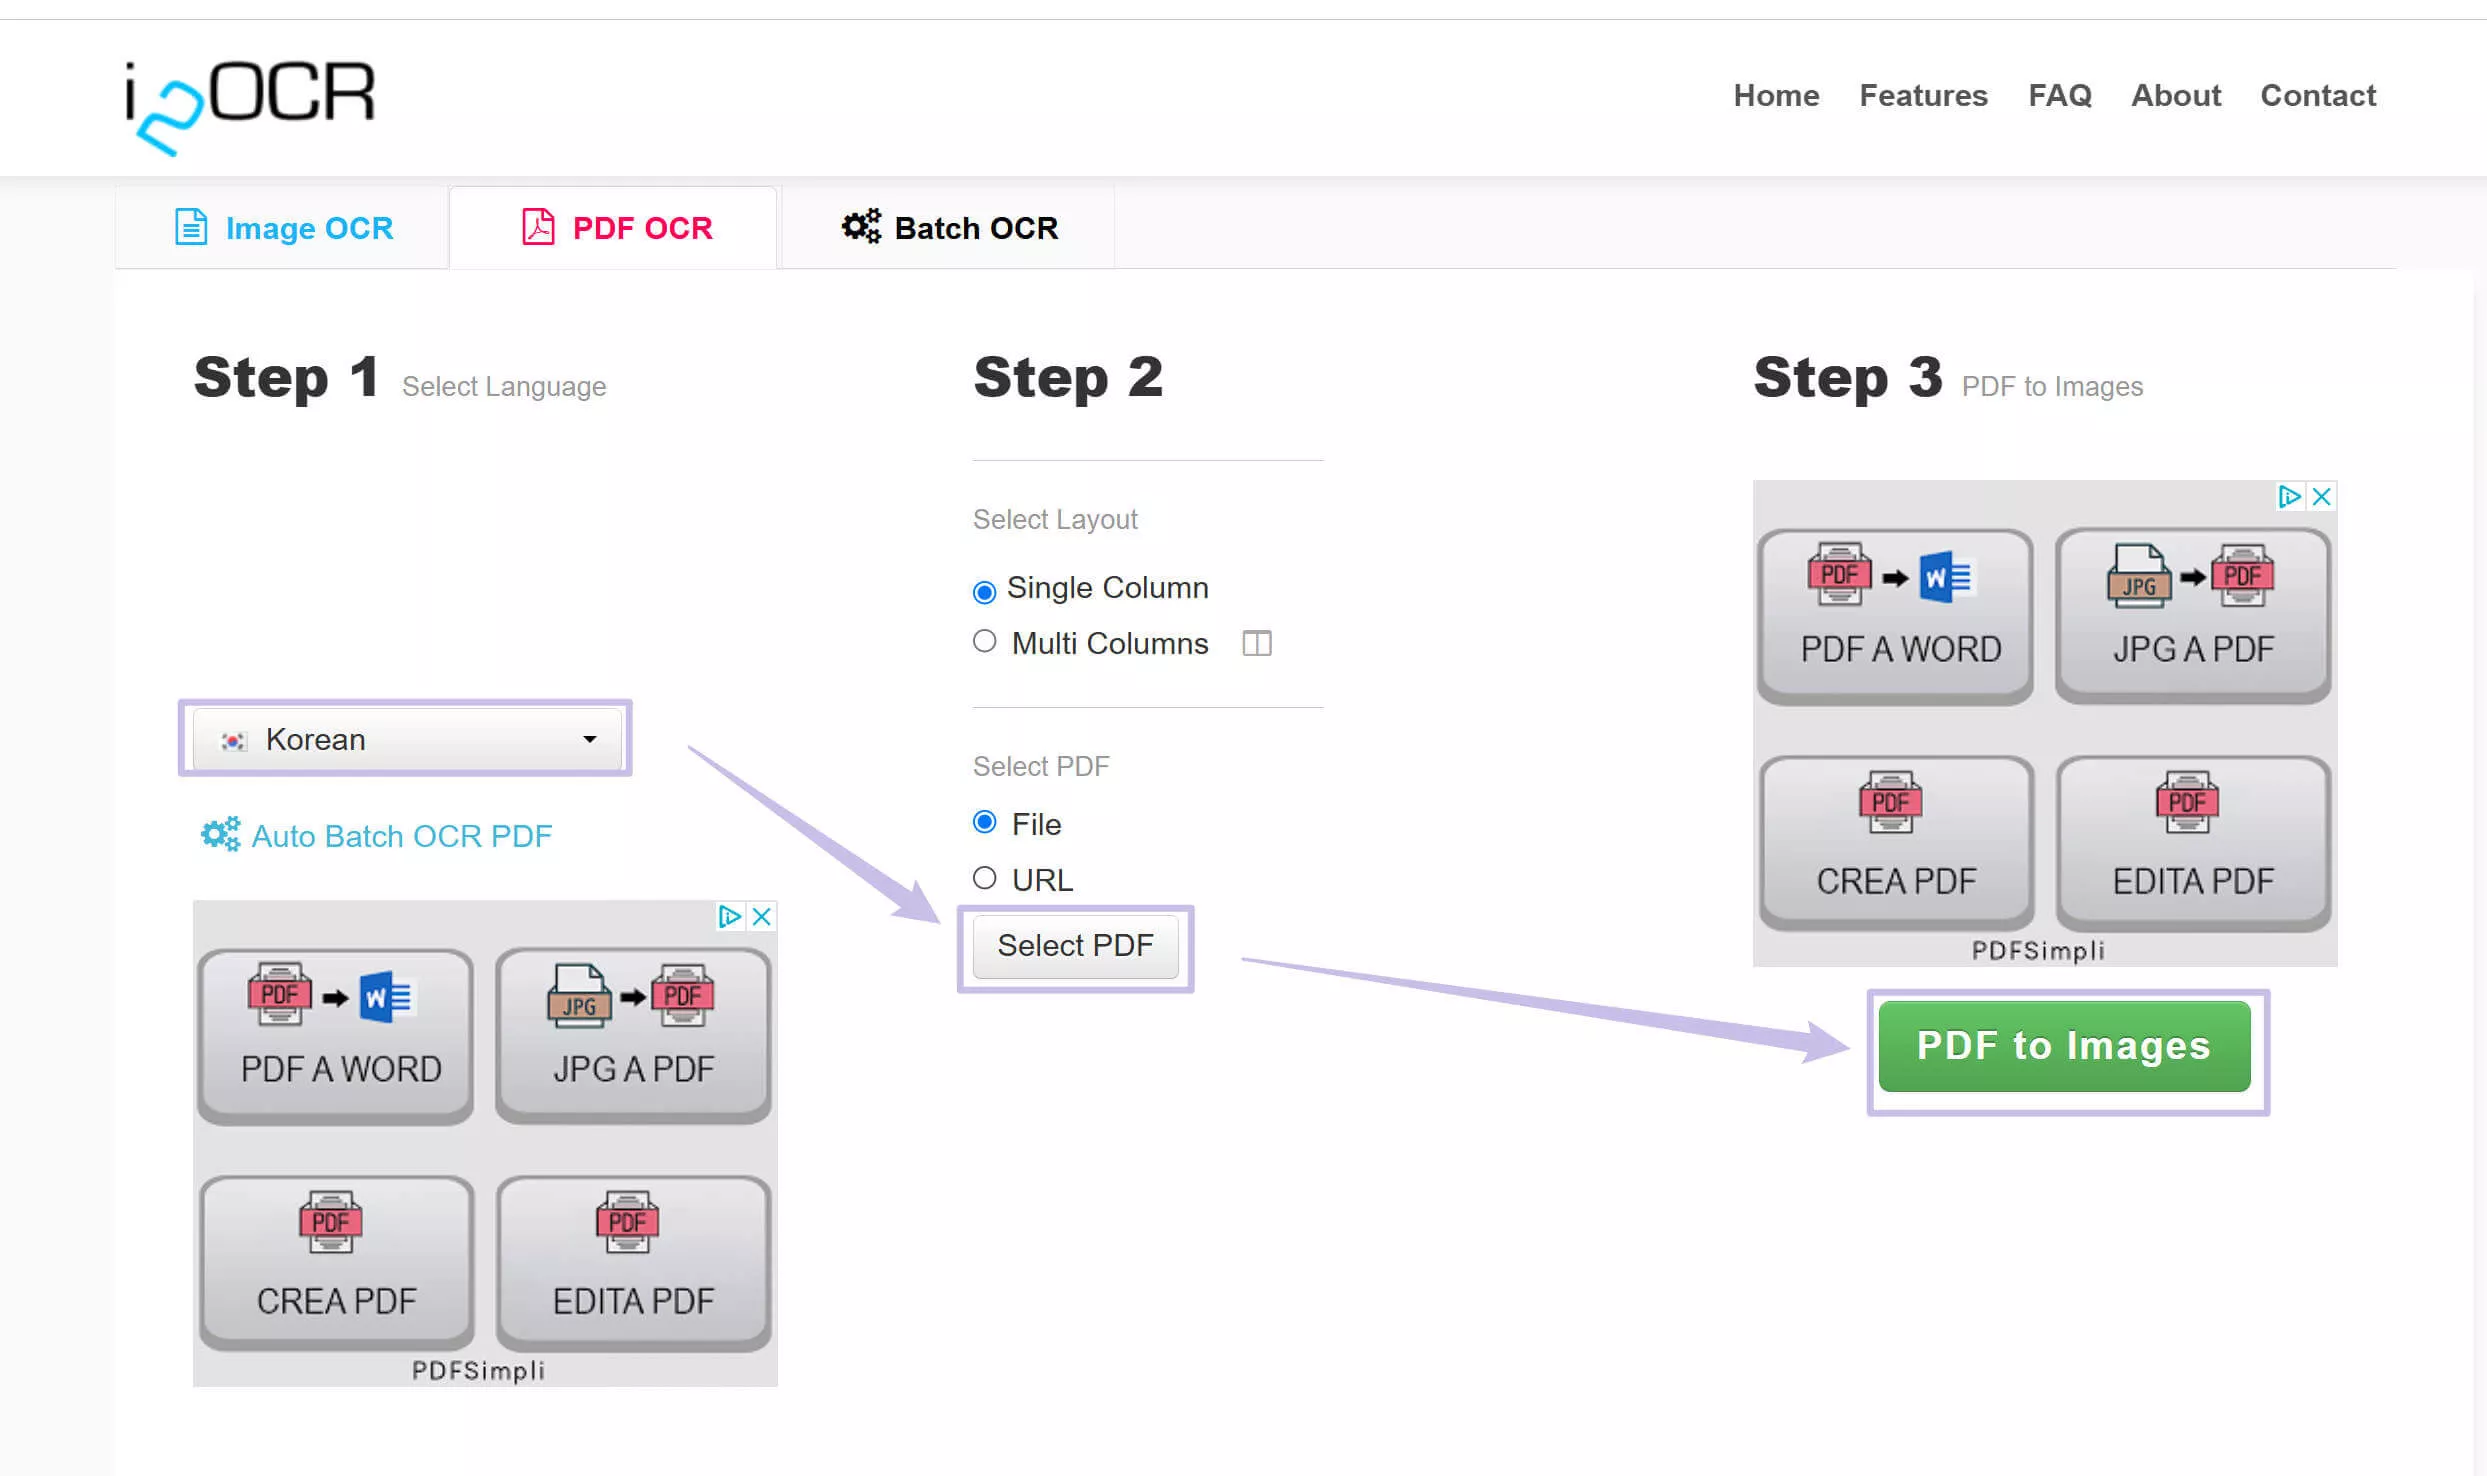2487x1476 pixels.
Task: Click the green PDF to Images button
Action: click(2064, 1046)
